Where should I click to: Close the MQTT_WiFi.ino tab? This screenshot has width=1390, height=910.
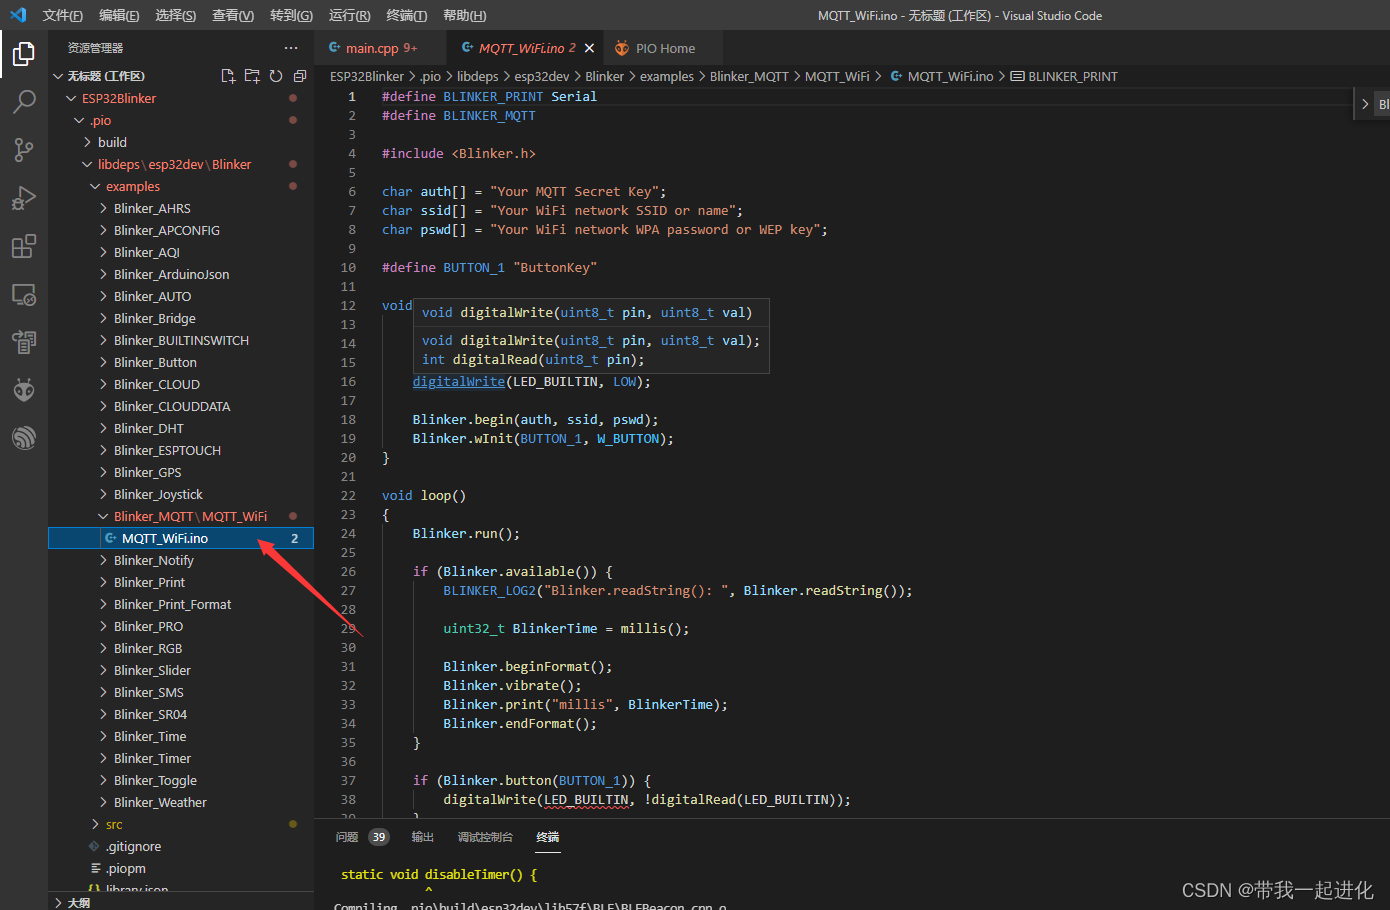[590, 48]
